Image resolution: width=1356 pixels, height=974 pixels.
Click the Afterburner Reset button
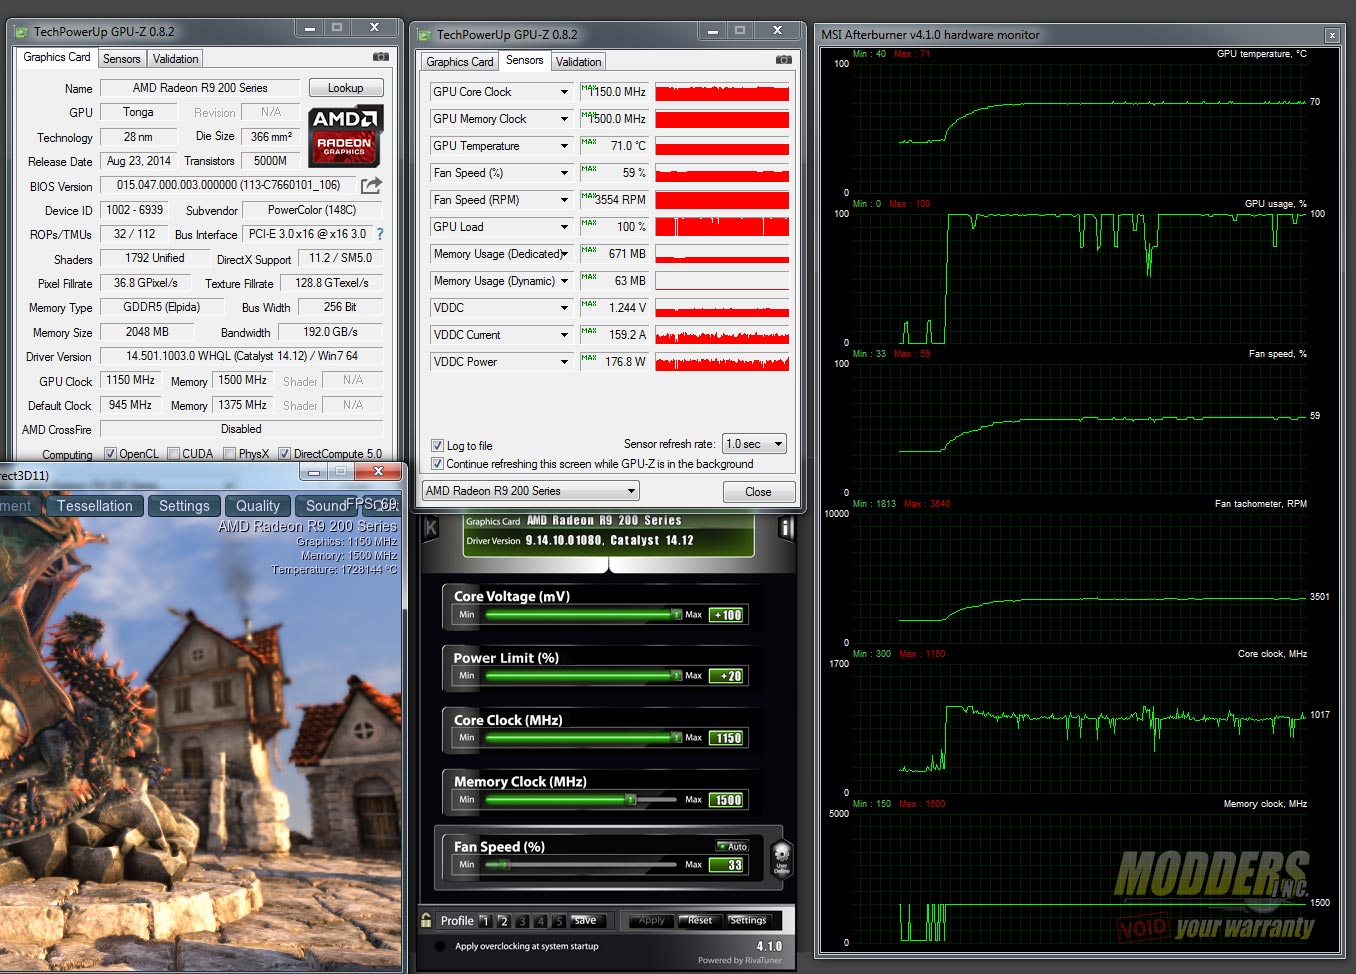tap(699, 921)
